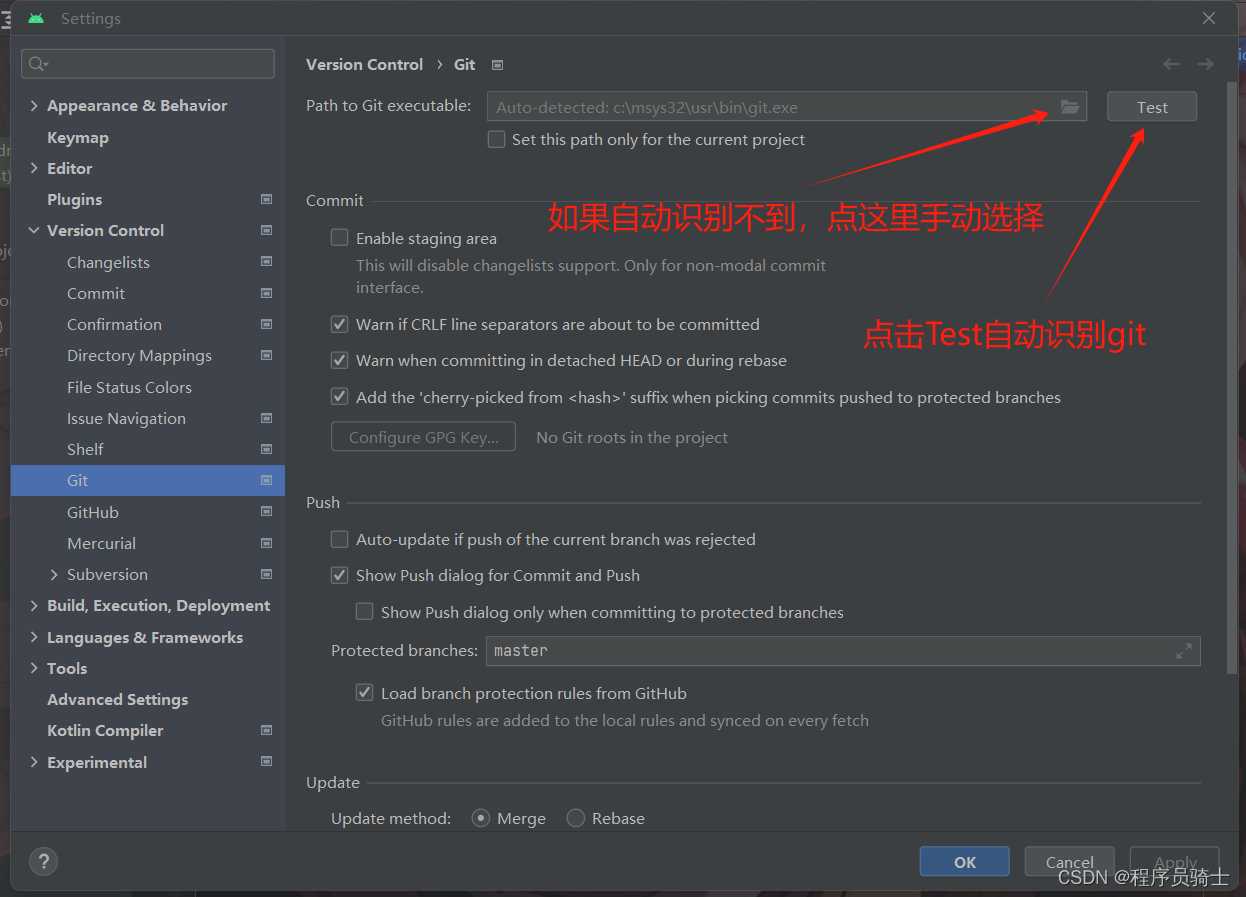Expand the Appearance & Behavior section
The width and height of the screenshot is (1246, 897).
(x=33, y=105)
